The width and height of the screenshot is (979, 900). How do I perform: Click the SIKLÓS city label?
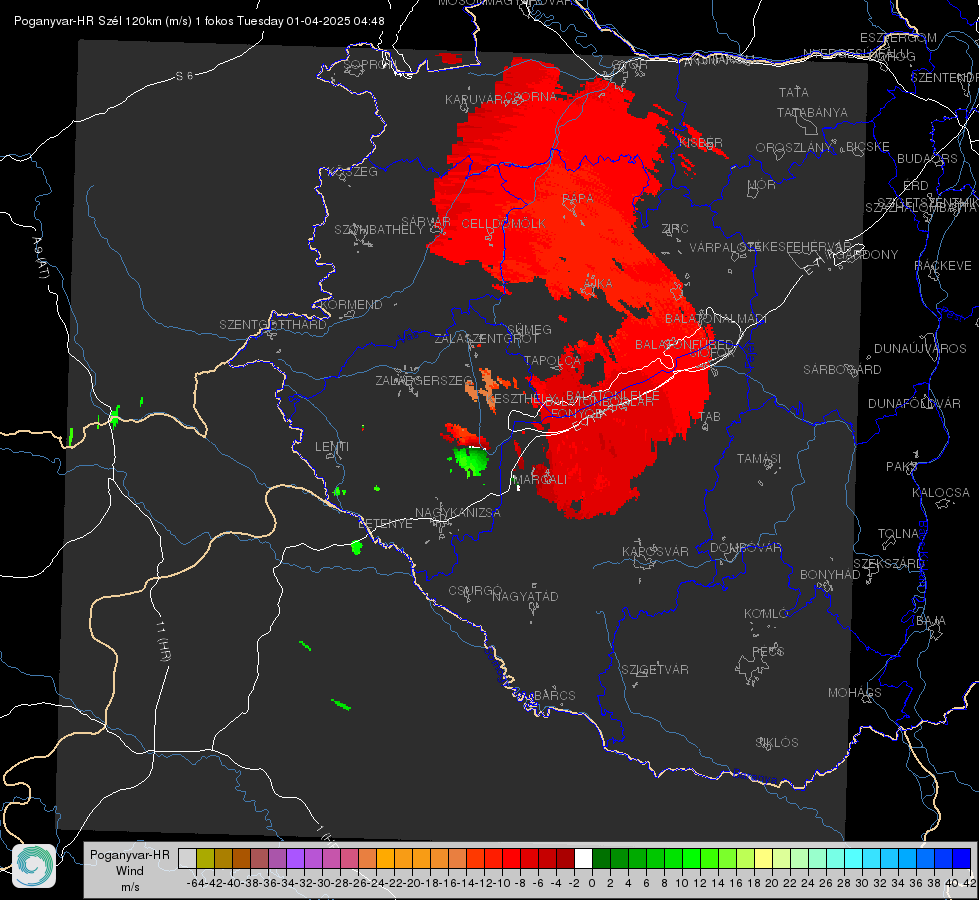tap(777, 743)
